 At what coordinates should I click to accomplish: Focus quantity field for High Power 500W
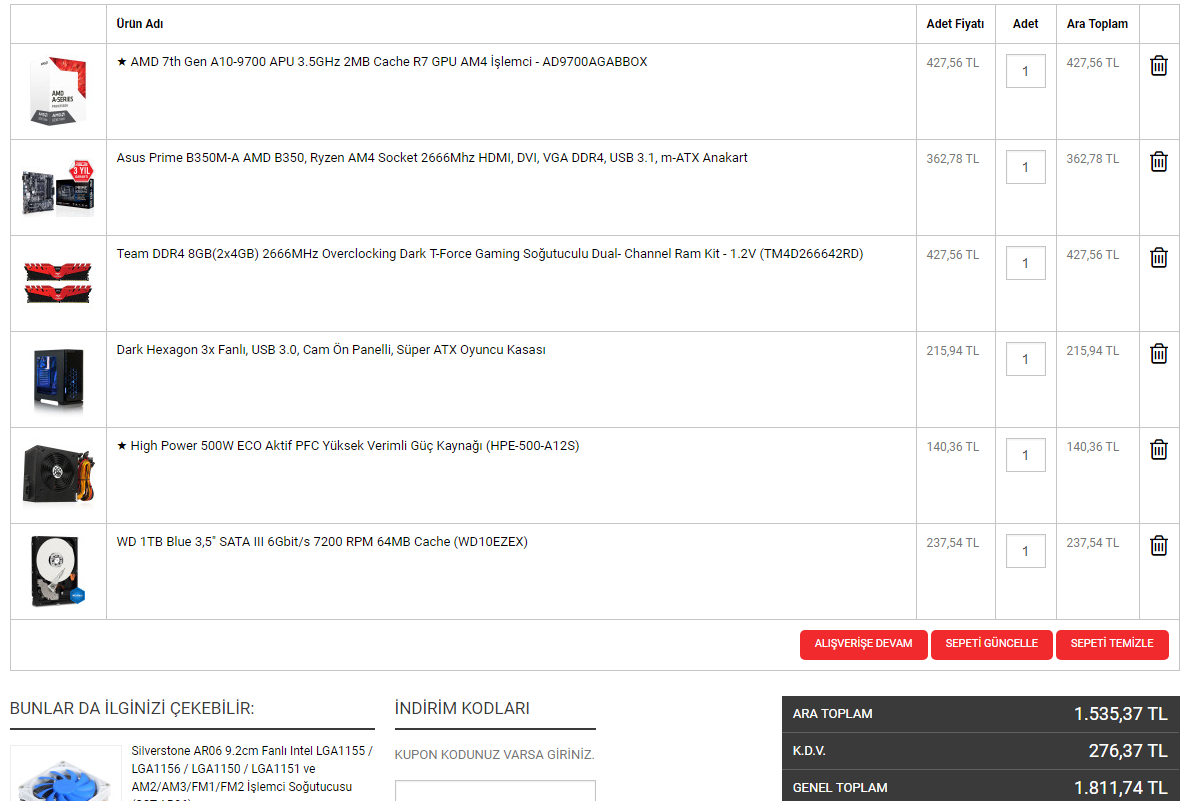tap(1025, 455)
